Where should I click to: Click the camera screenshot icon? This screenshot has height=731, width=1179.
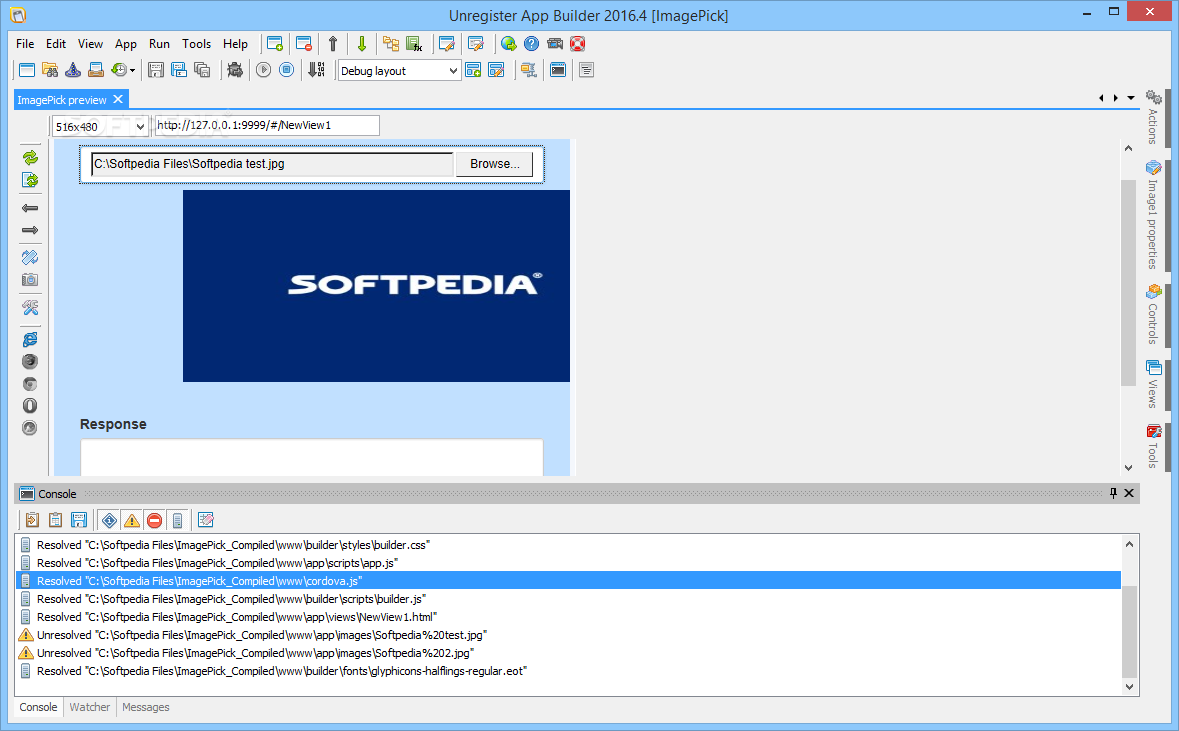[30, 280]
